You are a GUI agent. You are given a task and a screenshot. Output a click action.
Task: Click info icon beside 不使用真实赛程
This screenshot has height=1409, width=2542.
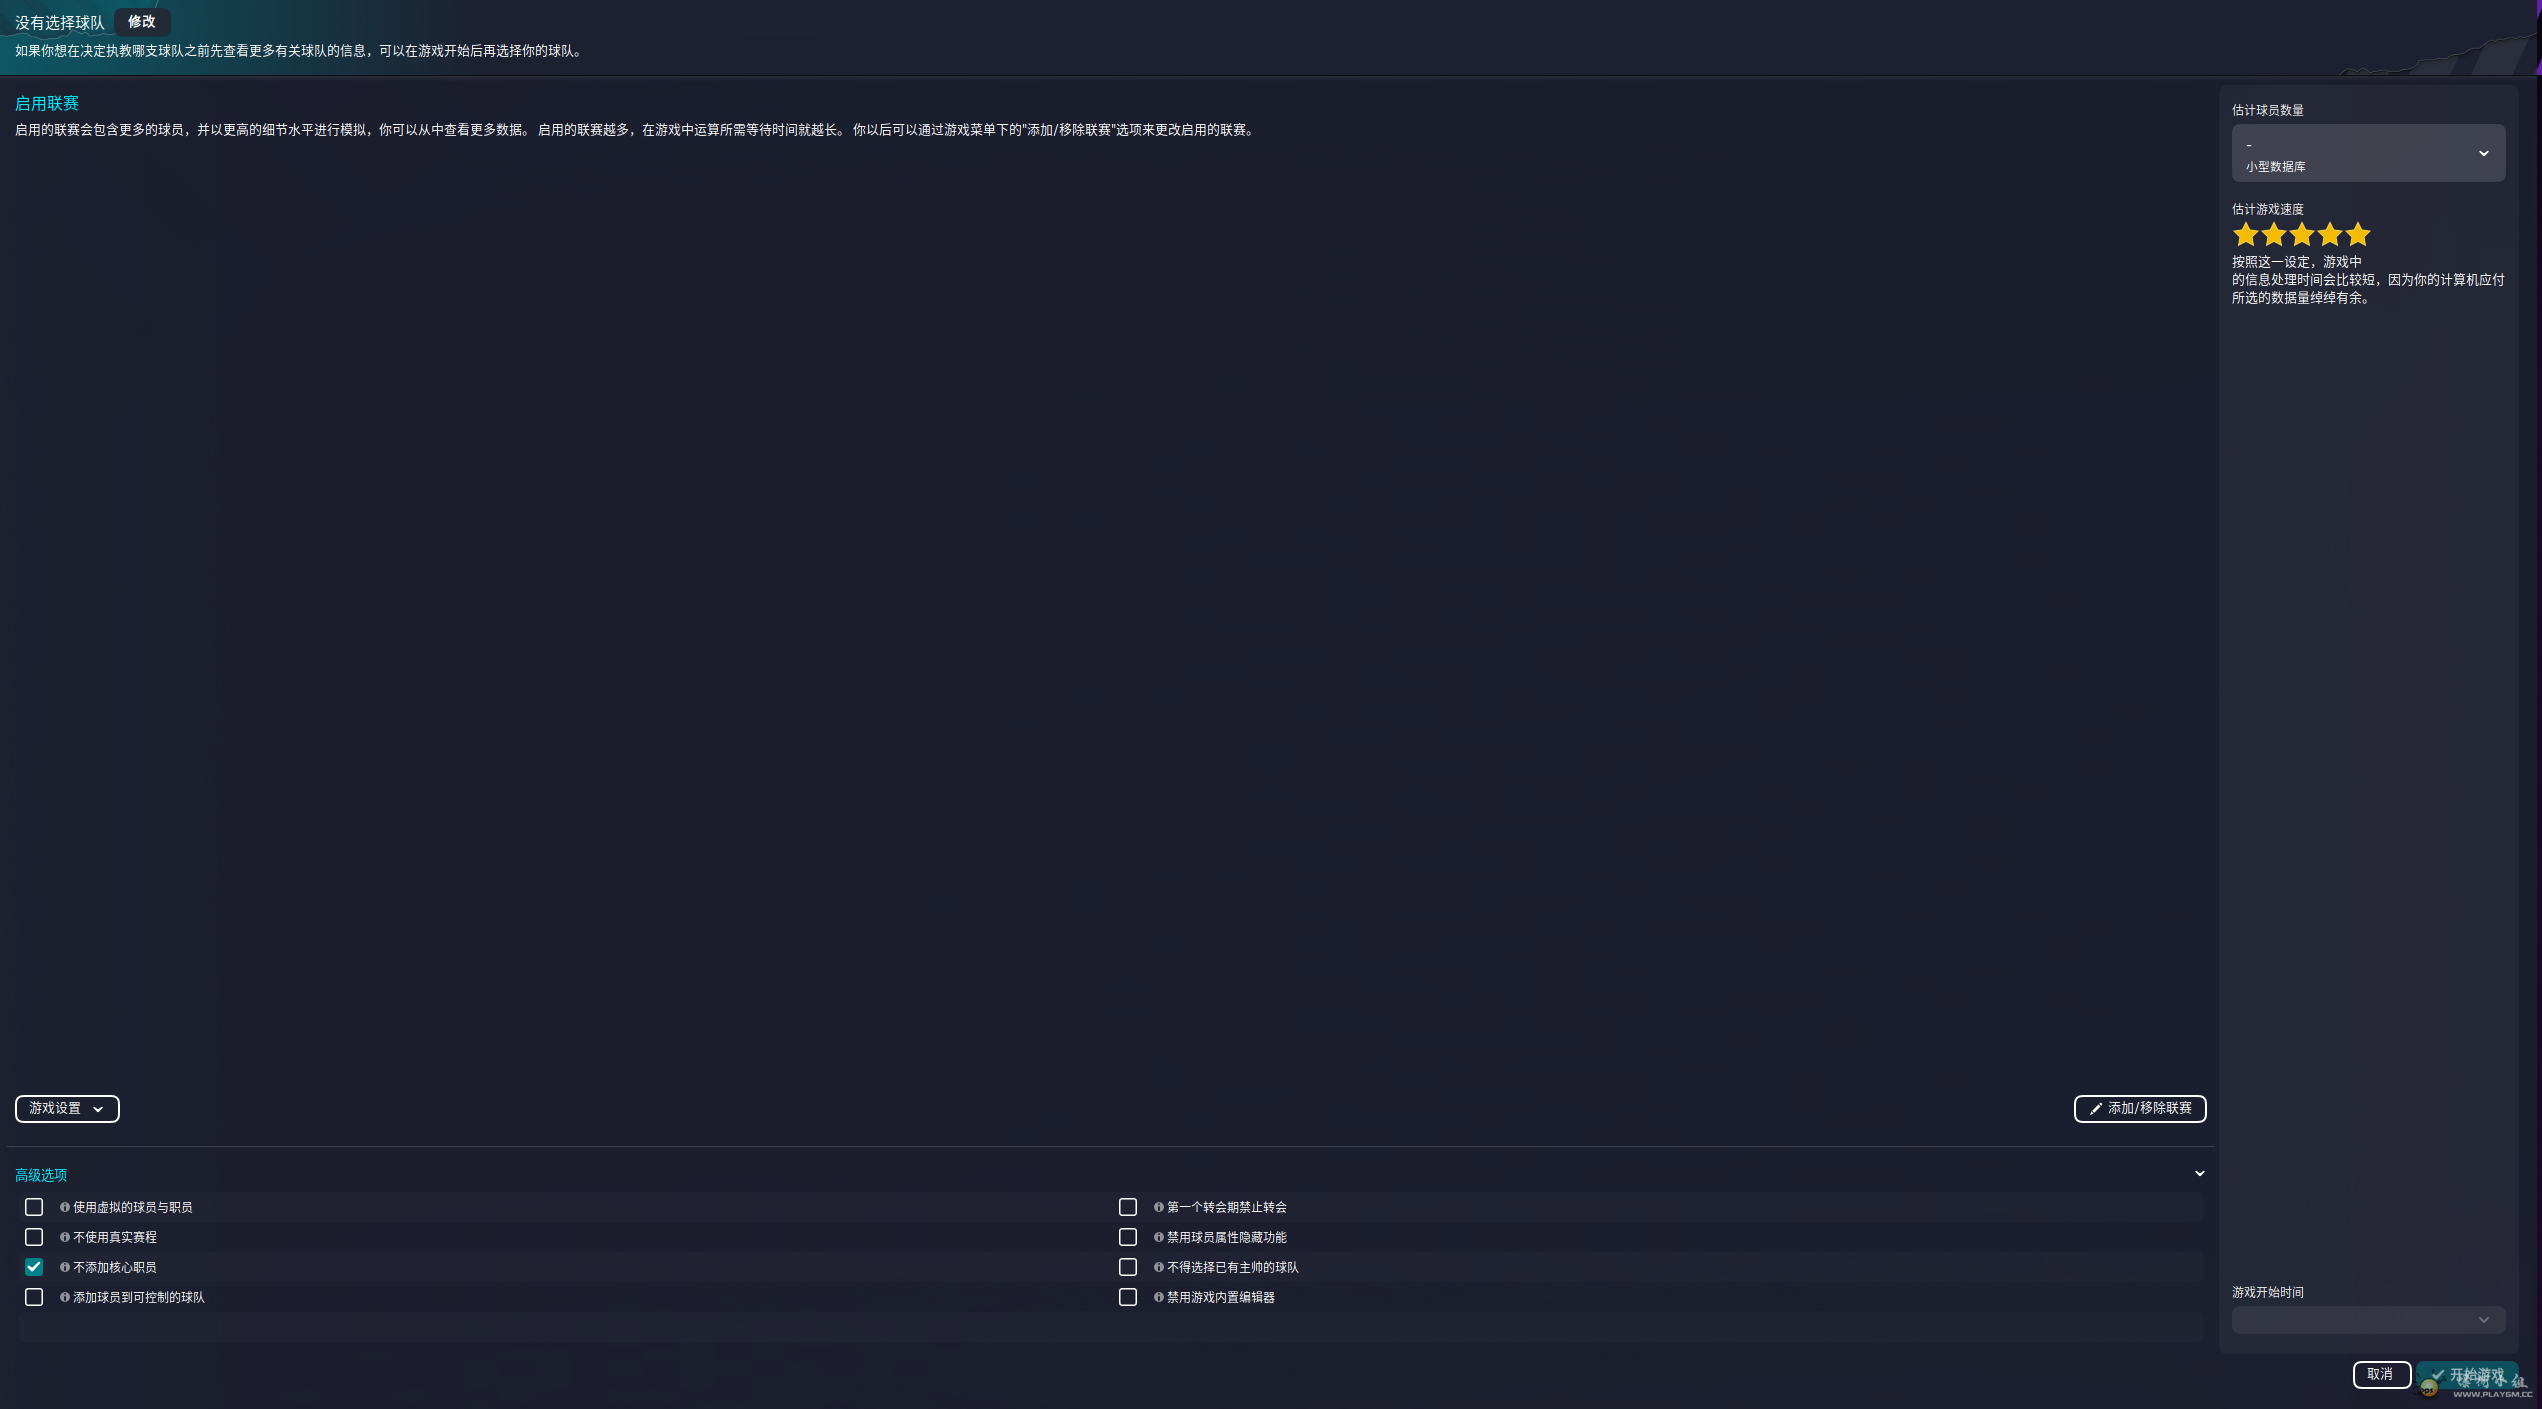tap(65, 1237)
